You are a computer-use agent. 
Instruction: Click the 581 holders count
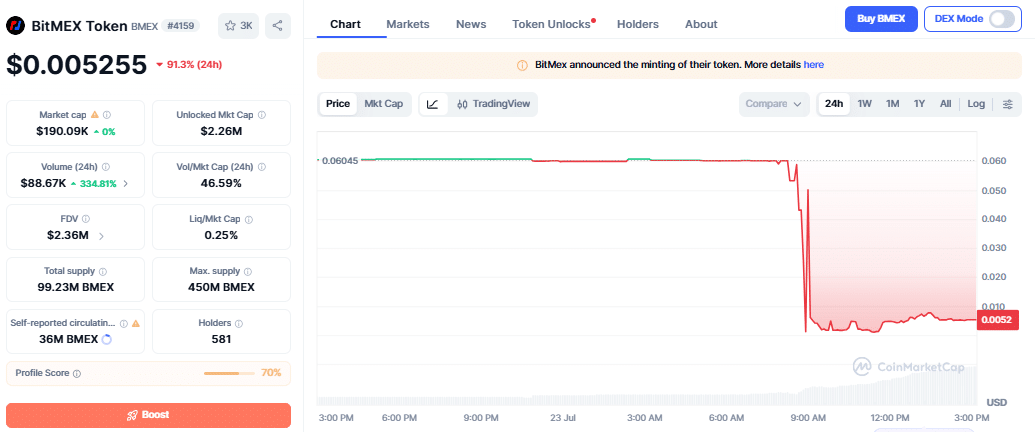tap(221, 340)
